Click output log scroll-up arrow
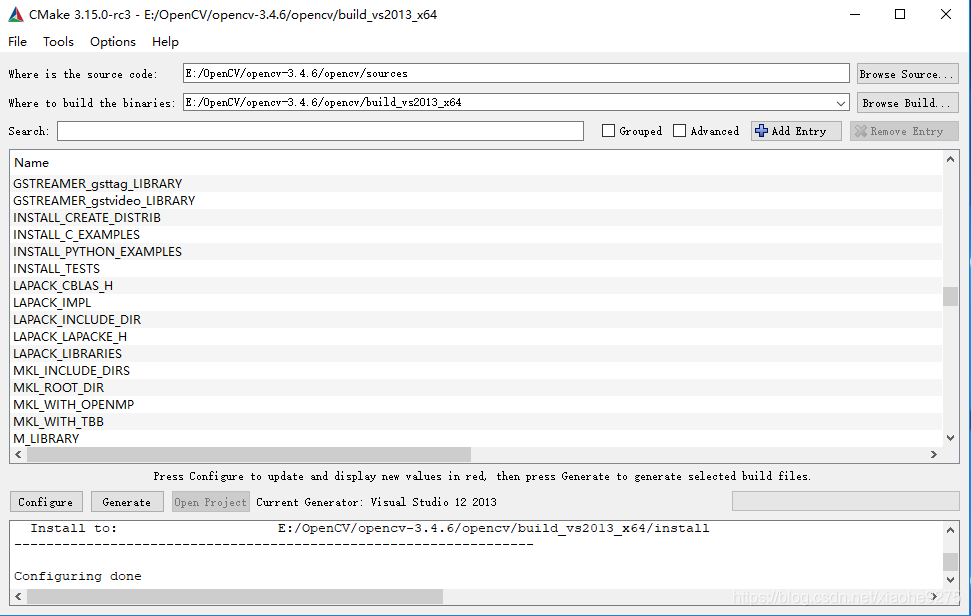The height and width of the screenshot is (616, 971). [x=951, y=529]
